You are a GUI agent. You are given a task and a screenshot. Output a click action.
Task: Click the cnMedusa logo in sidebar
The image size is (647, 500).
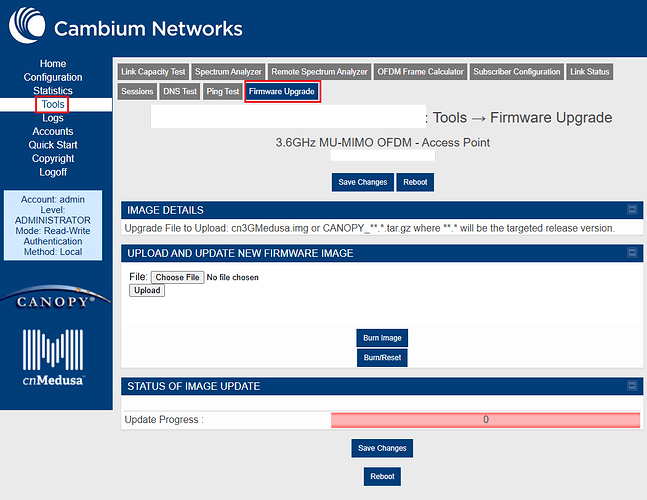point(53,357)
